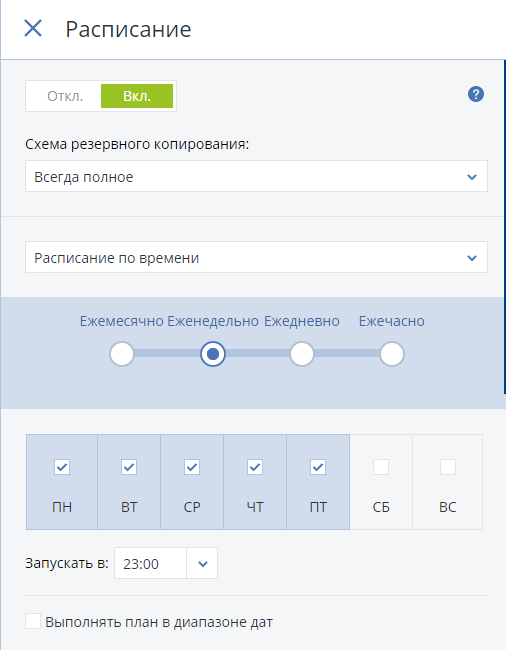Uncheck the ПТ day checkbox
506x650 pixels.
click(318, 467)
